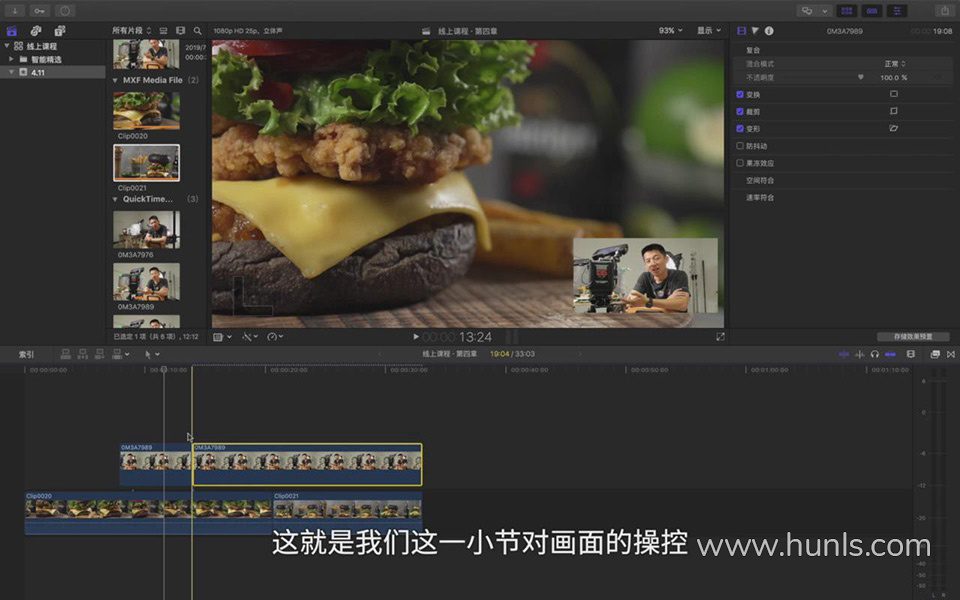Toggle the browser panel grid button
Viewport: 960px width, 600px height.
[x=847, y=10]
